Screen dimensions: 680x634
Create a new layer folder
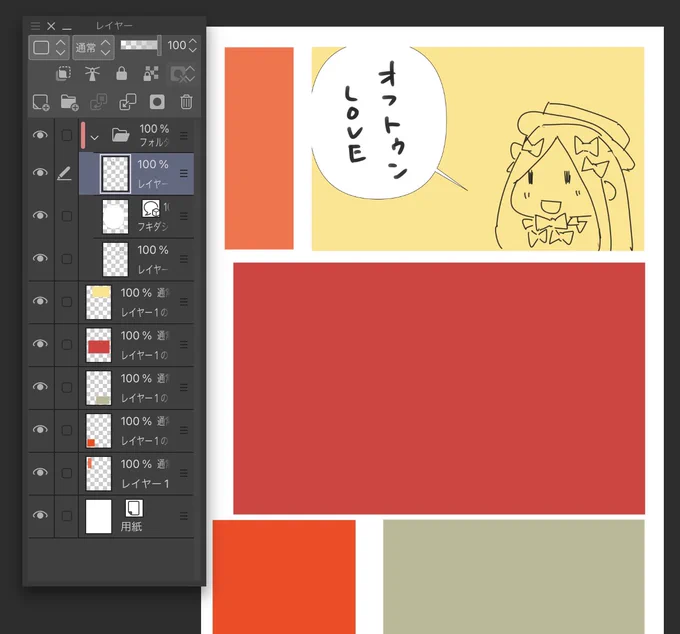point(69,102)
